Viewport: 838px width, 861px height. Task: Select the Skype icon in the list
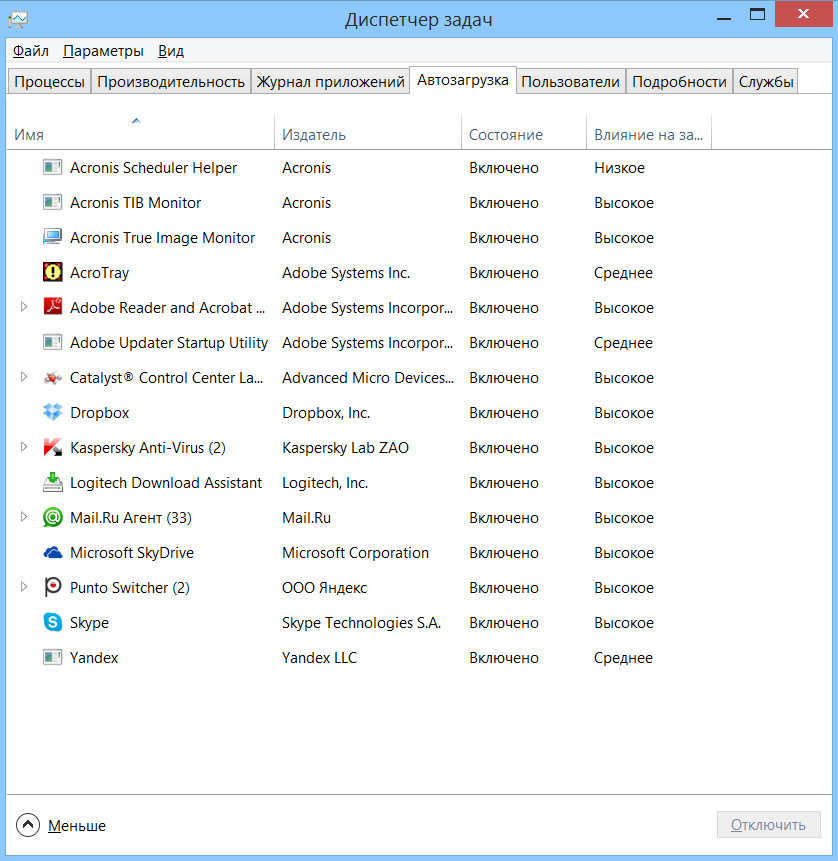[x=53, y=623]
